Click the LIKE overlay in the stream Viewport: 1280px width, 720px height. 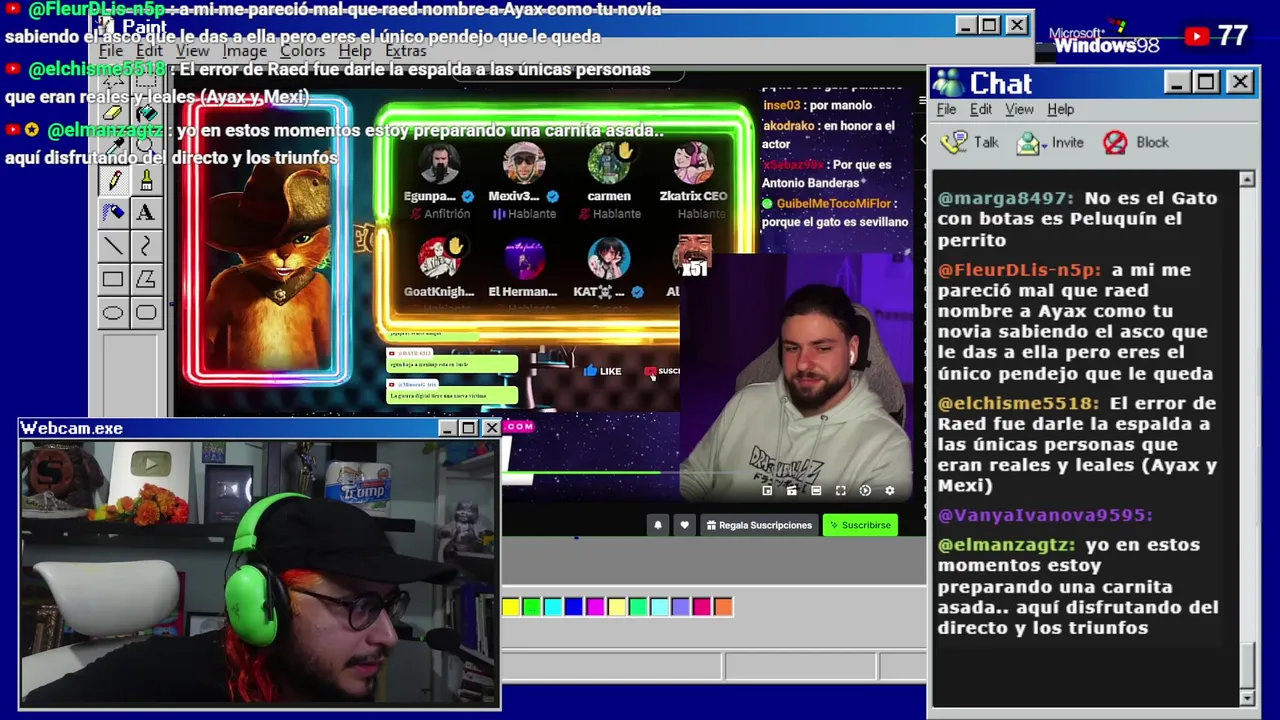coord(602,371)
